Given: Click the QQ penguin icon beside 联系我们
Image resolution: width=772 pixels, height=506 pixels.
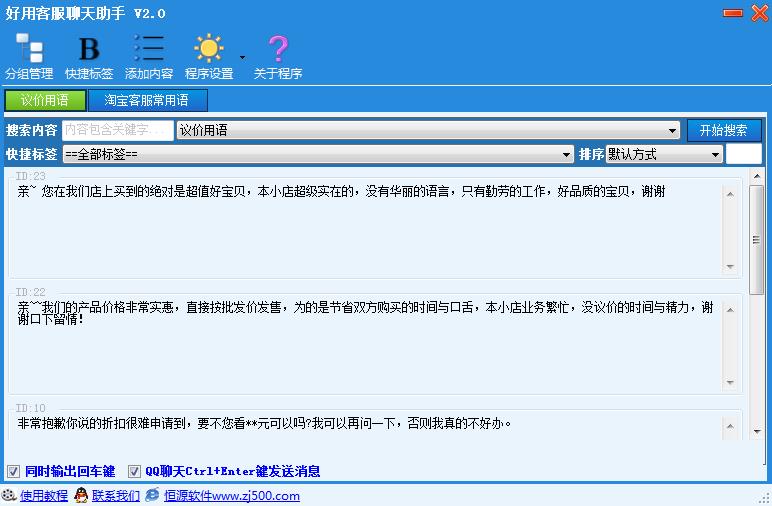Looking at the screenshot, I should click(81, 495).
